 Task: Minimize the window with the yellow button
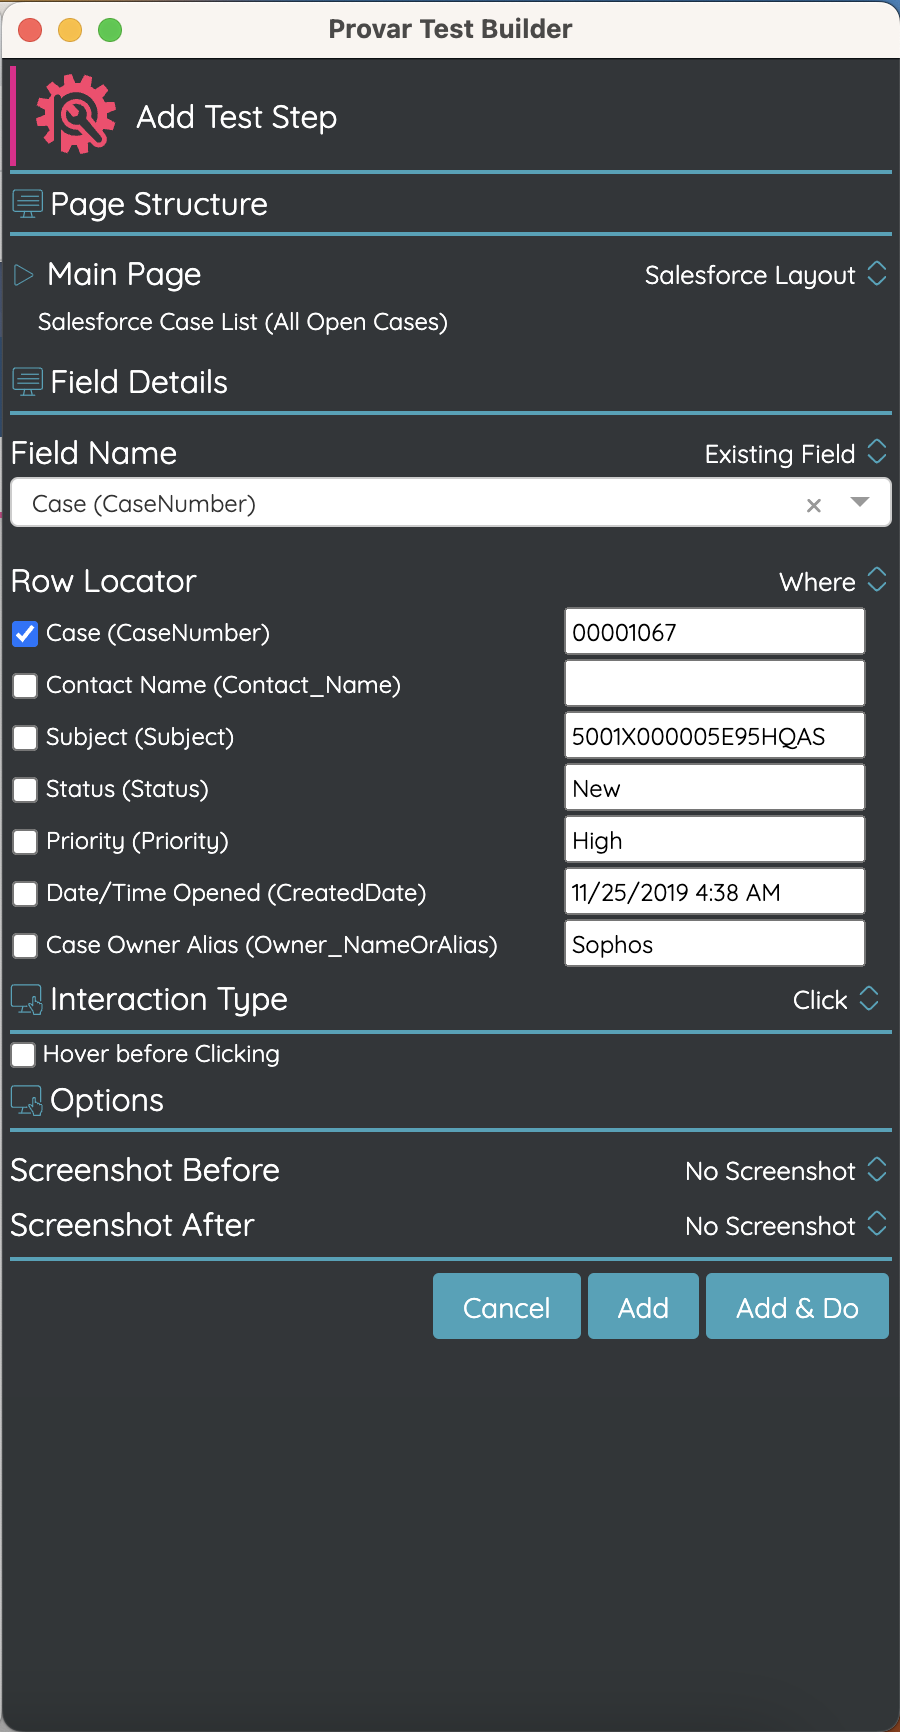coord(70,30)
